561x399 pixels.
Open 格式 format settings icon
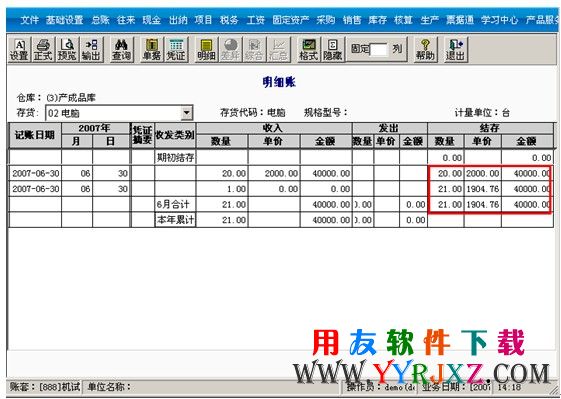(308, 50)
